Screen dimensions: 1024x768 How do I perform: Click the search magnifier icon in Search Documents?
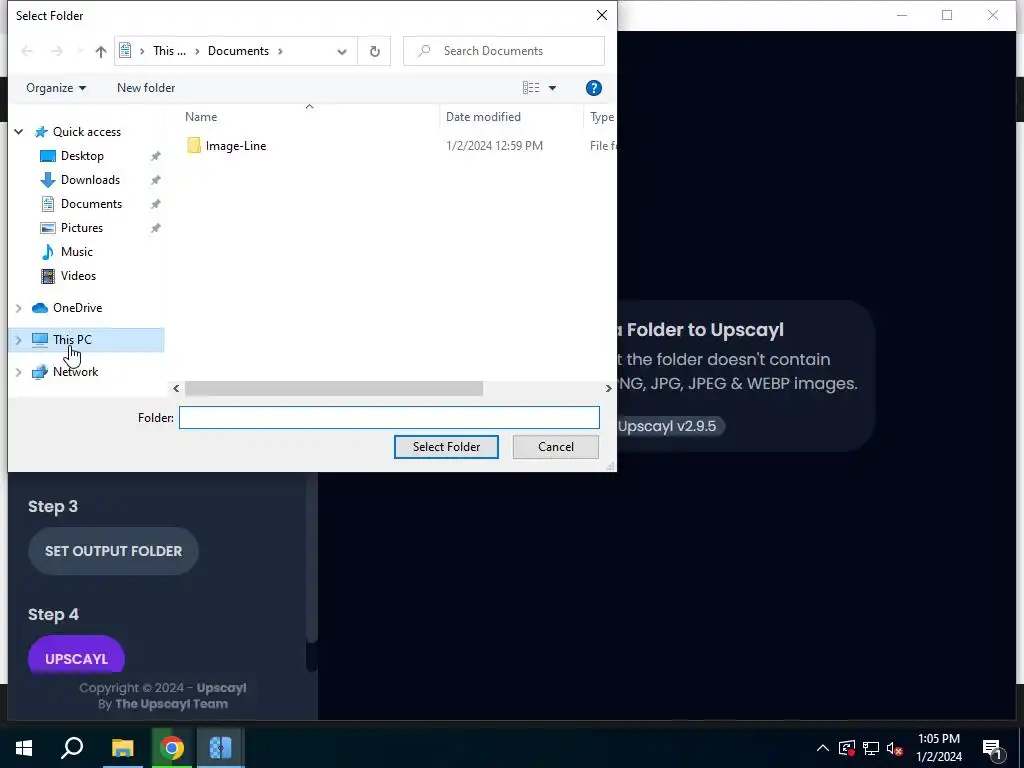point(424,50)
